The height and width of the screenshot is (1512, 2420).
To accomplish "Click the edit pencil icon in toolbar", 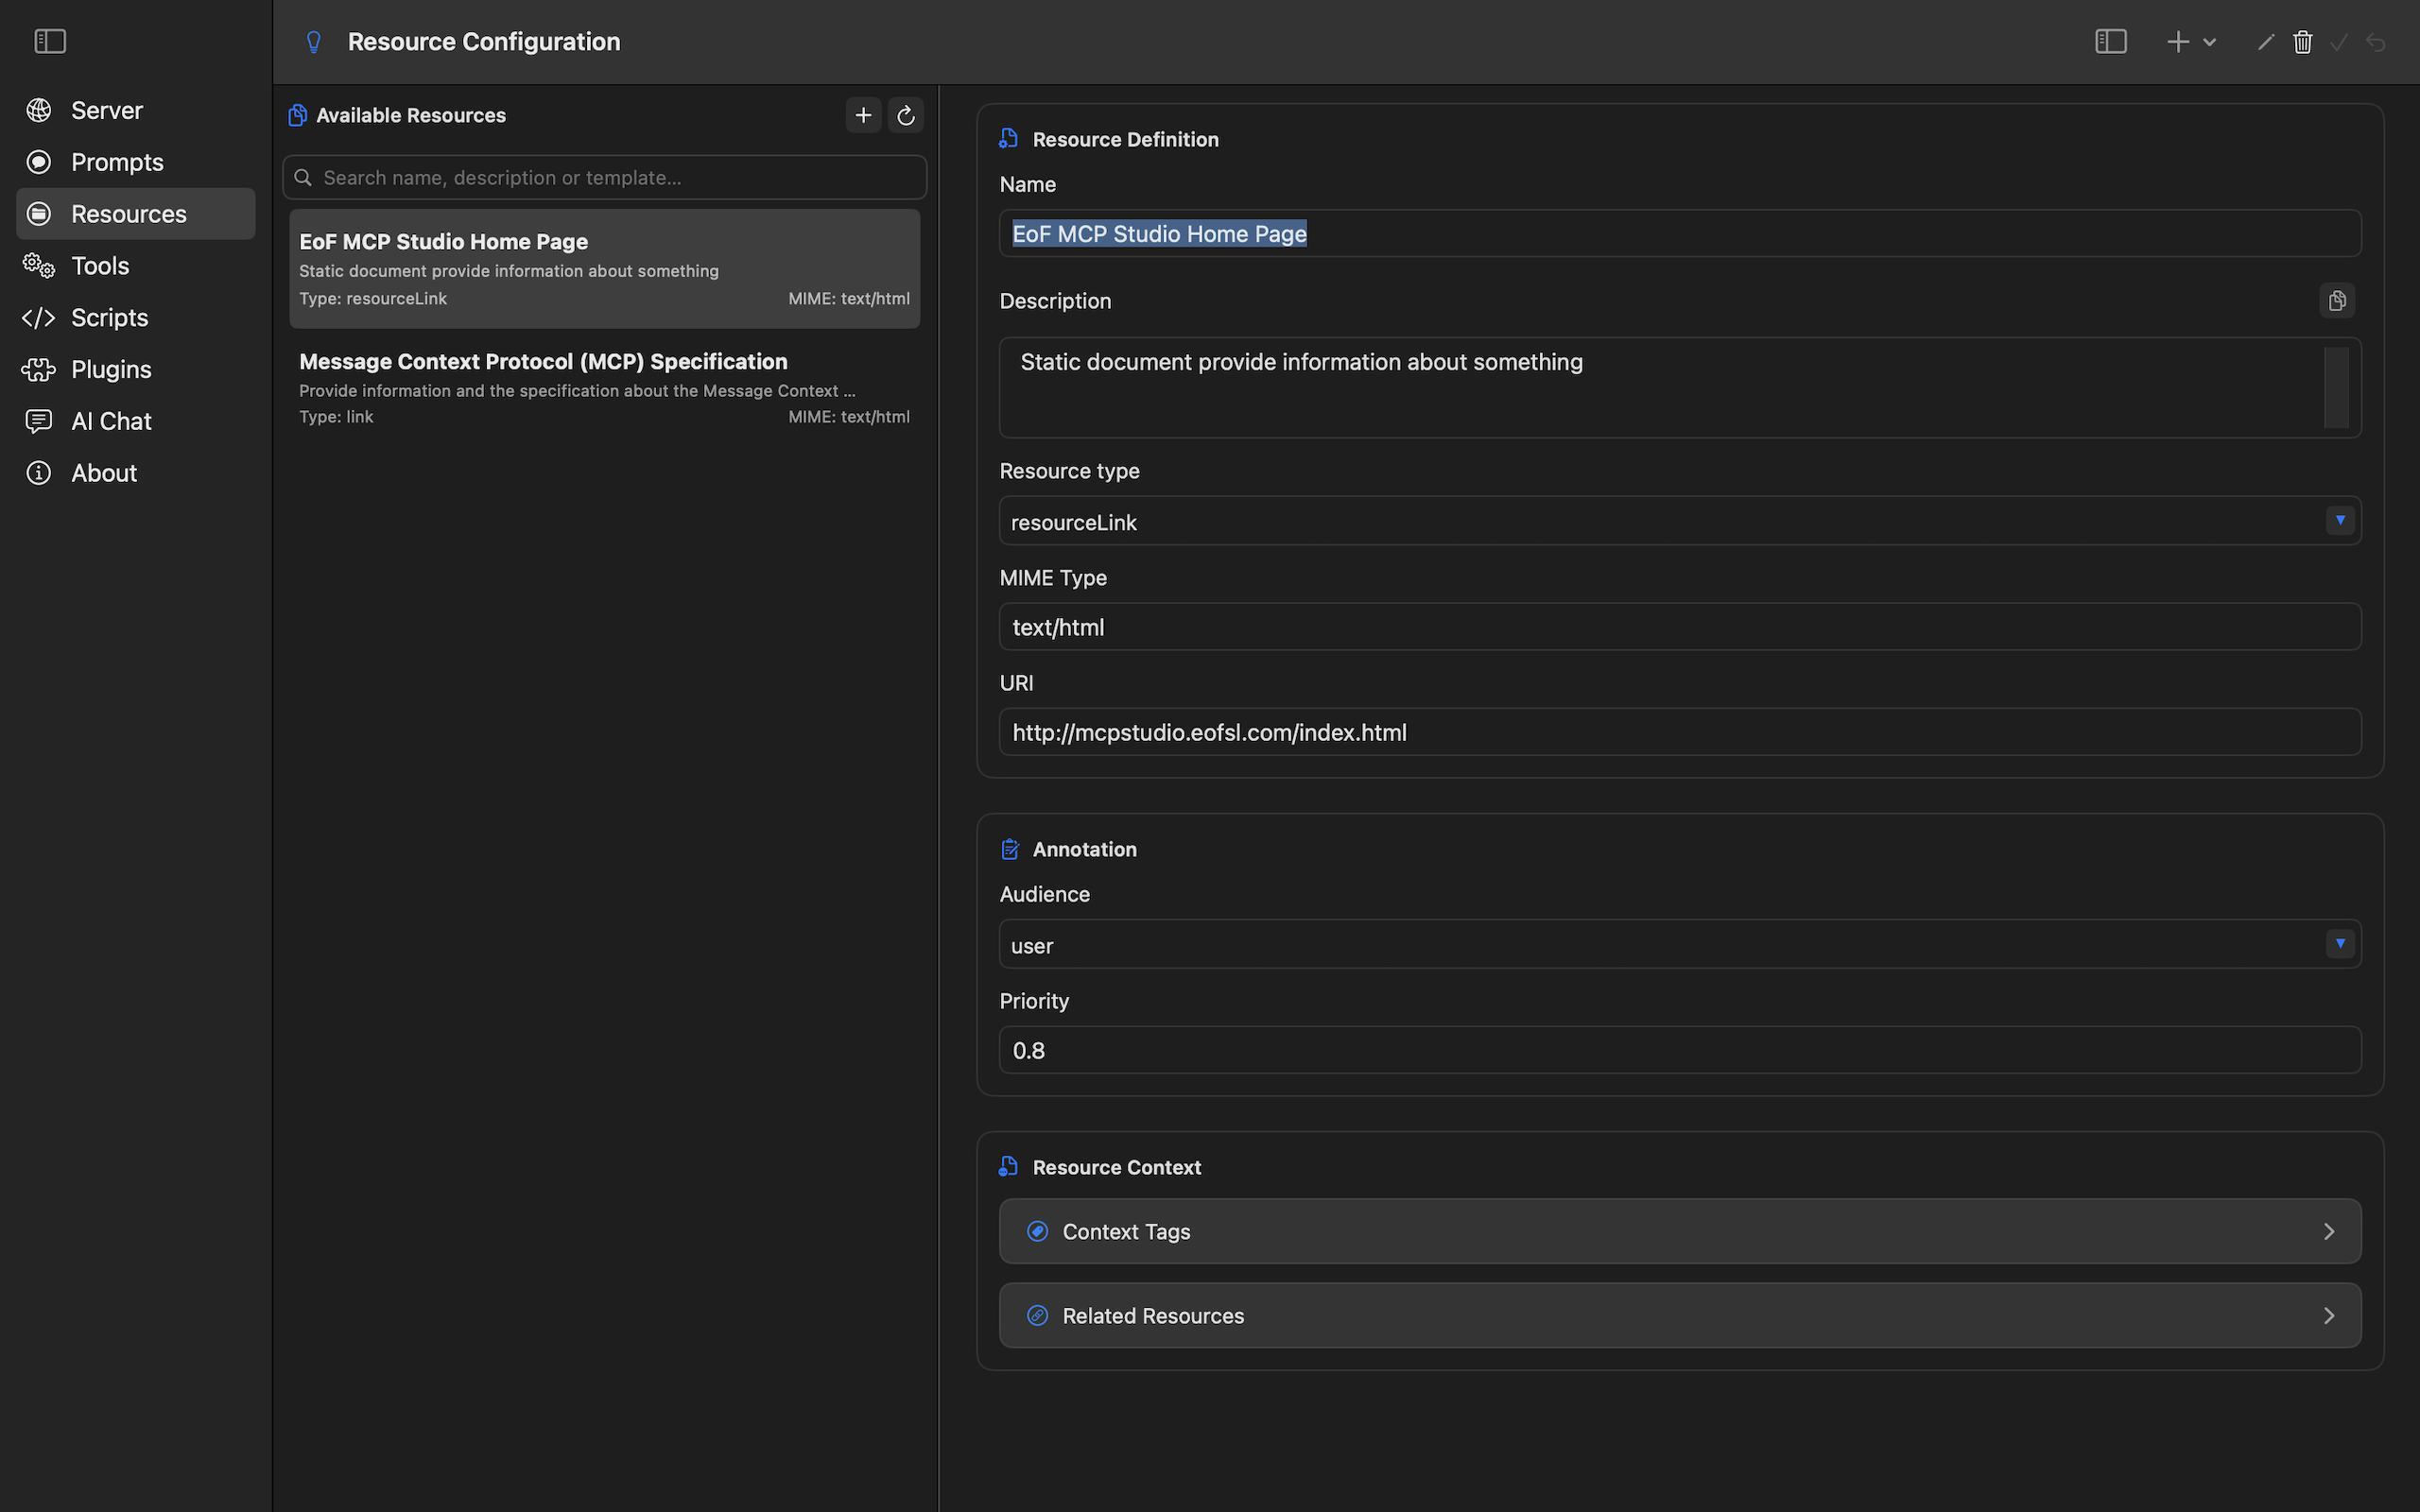I will click(2267, 42).
